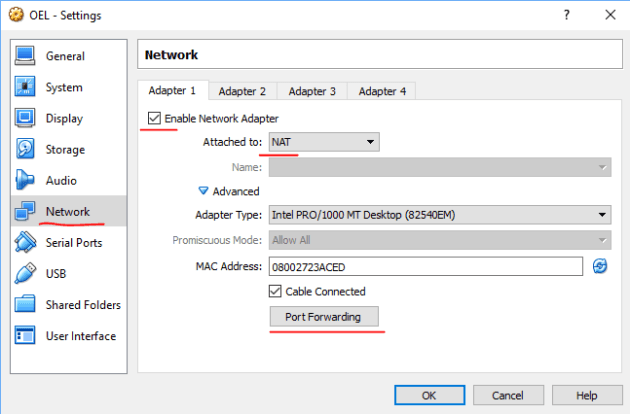Switch to the Adapter 1 tab
This screenshot has height=414, width=630.
172,90
